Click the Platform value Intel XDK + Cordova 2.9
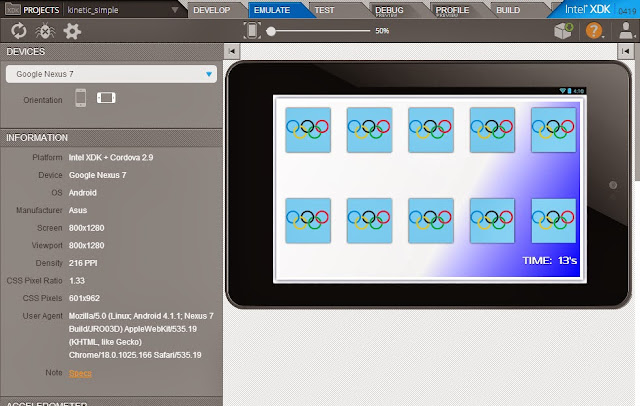The width and height of the screenshot is (640, 406). pos(111,158)
